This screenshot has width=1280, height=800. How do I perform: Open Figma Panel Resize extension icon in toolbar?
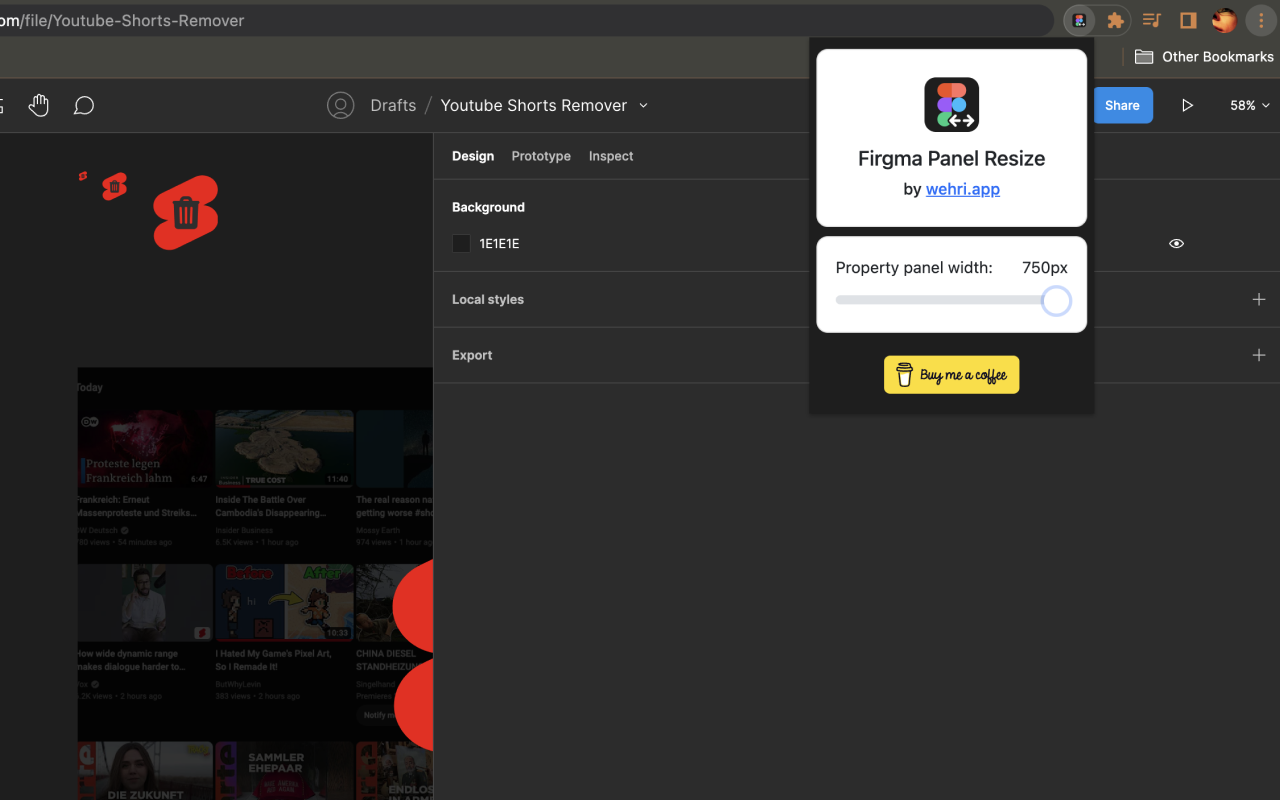point(1079,20)
